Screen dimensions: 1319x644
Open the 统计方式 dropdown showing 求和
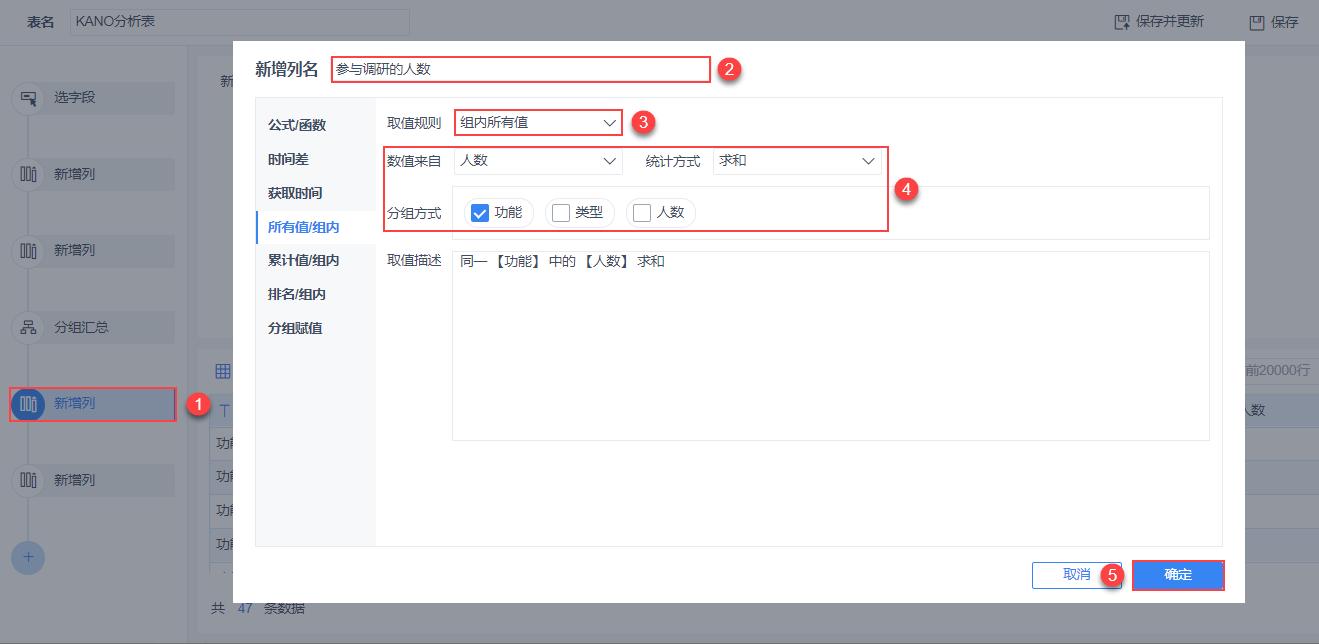(x=796, y=160)
